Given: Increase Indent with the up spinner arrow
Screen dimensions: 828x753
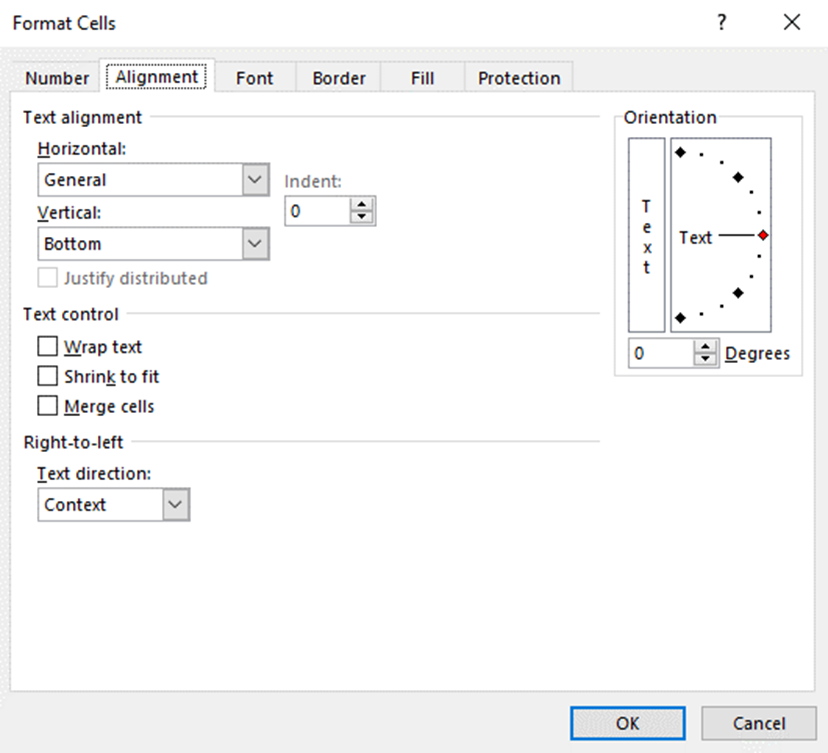Looking at the screenshot, I should tap(361, 205).
